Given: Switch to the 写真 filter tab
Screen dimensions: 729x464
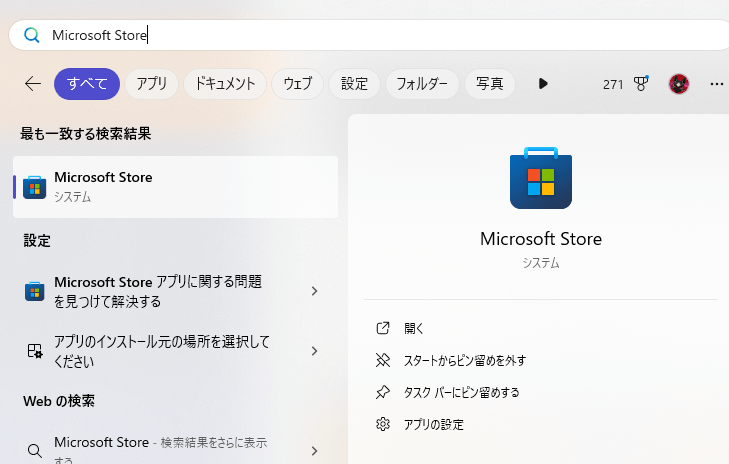Looking at the screenshot, I should 490,84.
